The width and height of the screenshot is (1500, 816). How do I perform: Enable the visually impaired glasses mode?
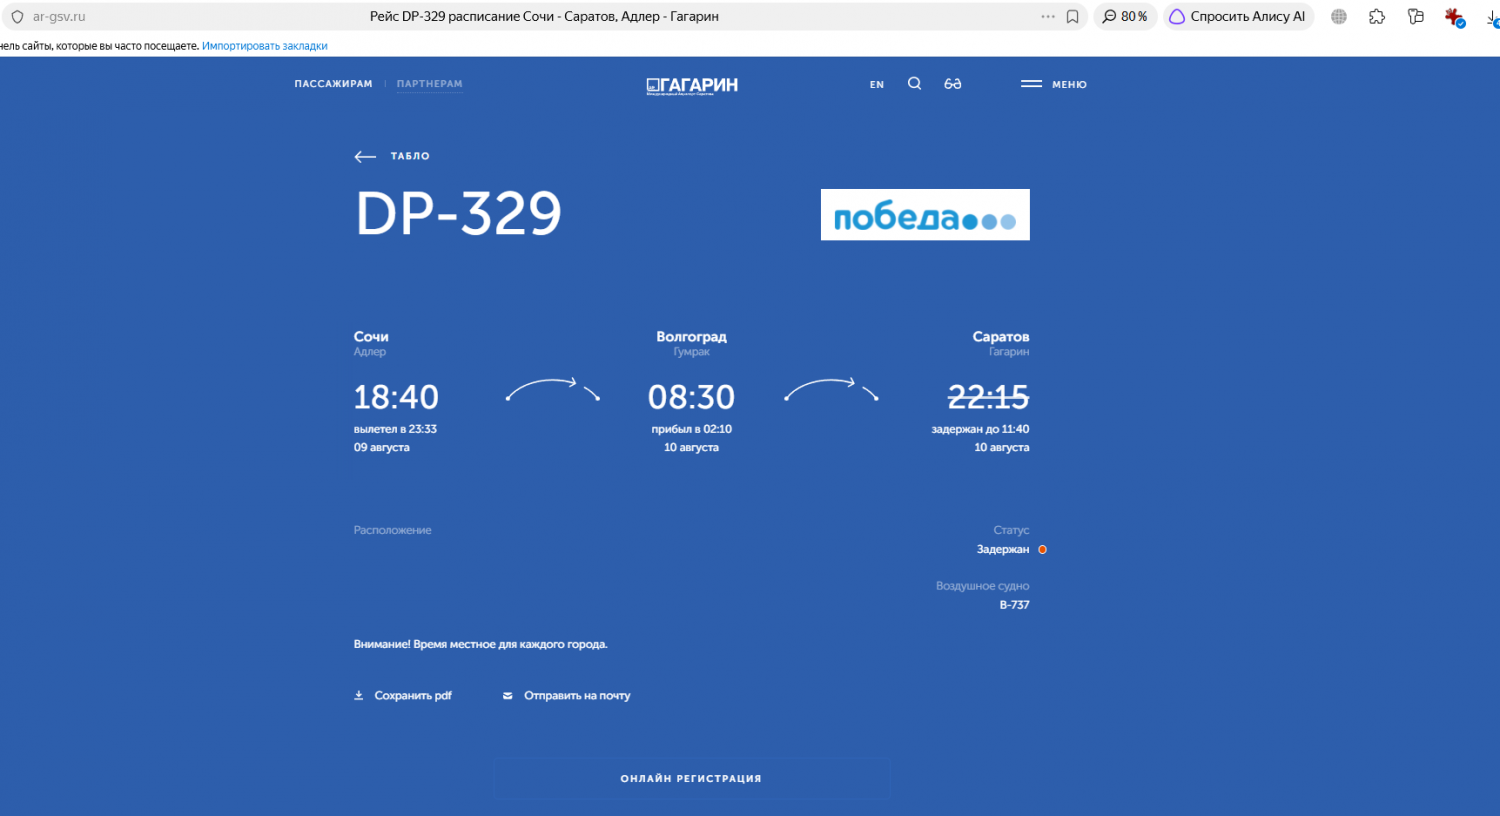(x=953, y=84)
